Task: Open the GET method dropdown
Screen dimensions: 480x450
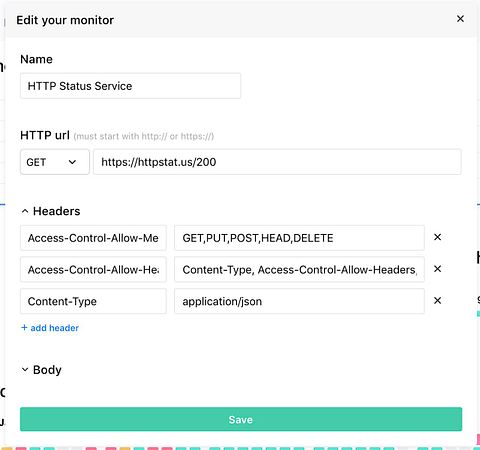Action: [55, 162]
